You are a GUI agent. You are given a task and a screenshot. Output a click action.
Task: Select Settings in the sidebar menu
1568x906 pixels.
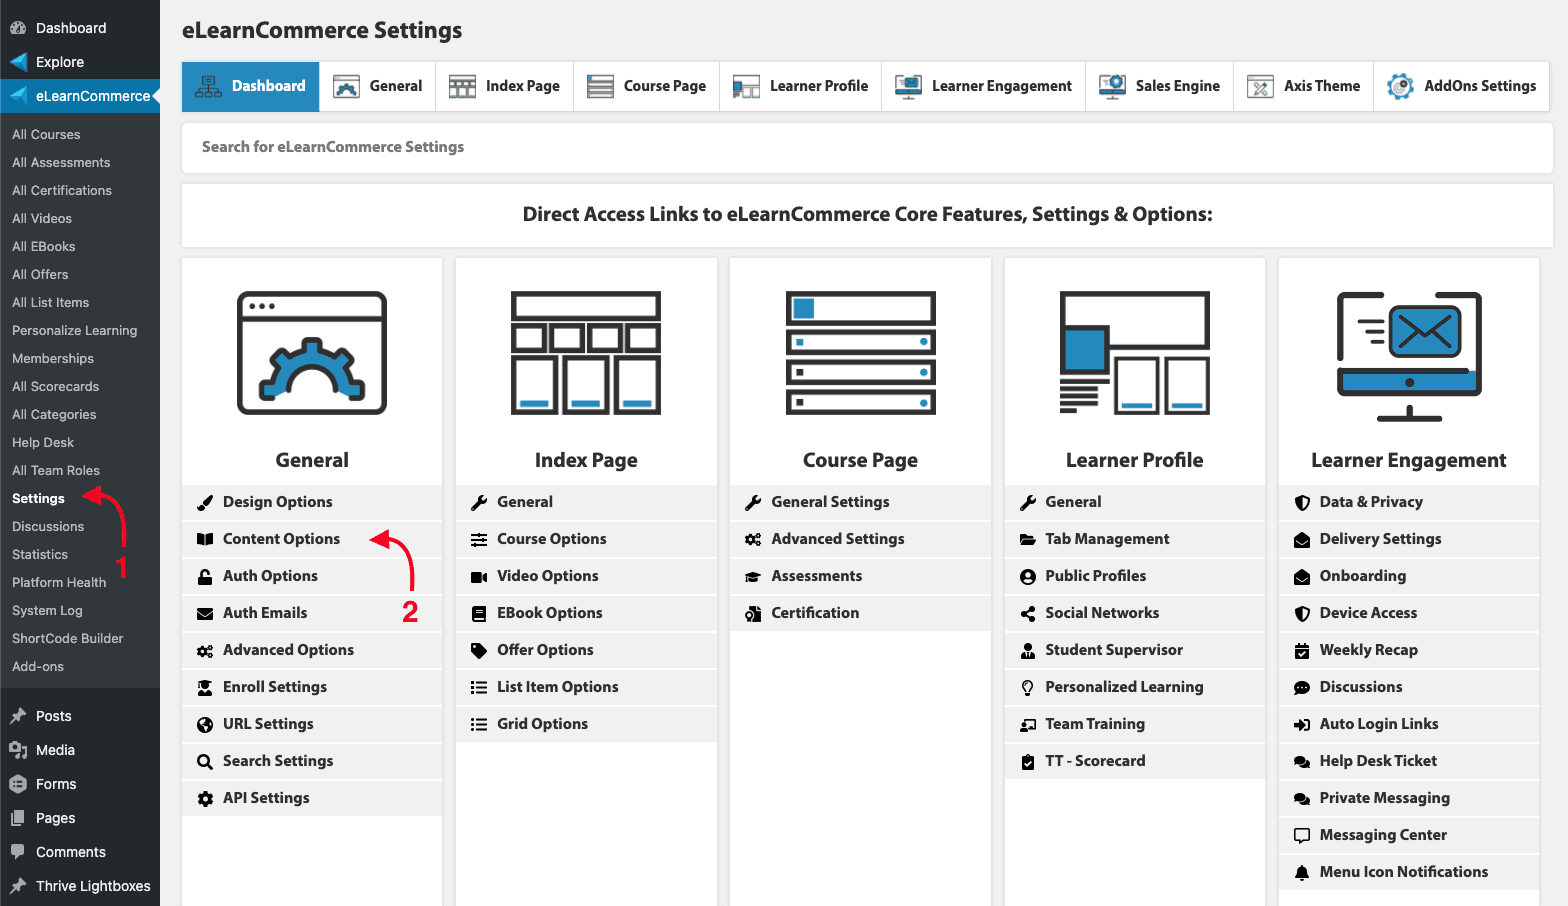pyautogui.click(x=38, y=498)
